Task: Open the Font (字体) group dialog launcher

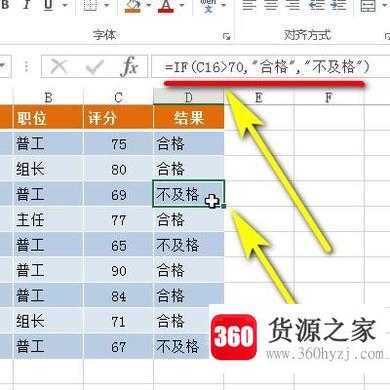Action: pos(227,36)
